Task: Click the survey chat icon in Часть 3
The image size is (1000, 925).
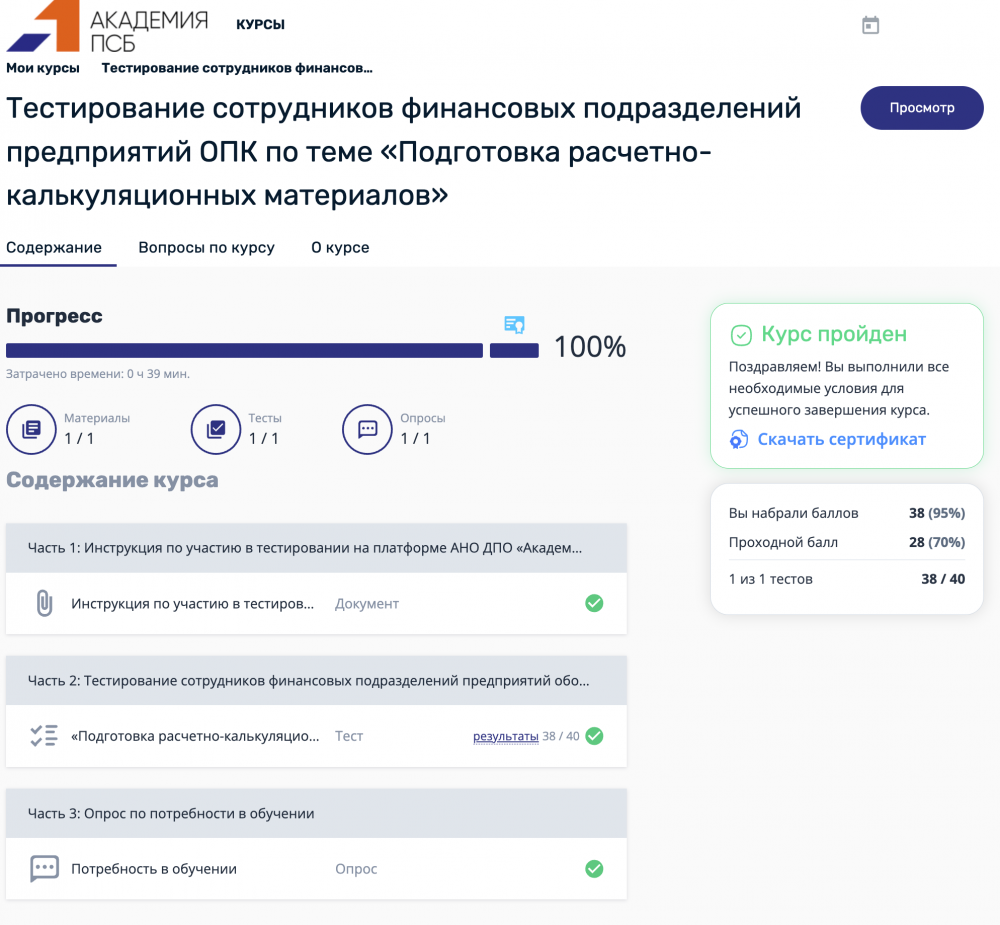Action: [44, 868]
